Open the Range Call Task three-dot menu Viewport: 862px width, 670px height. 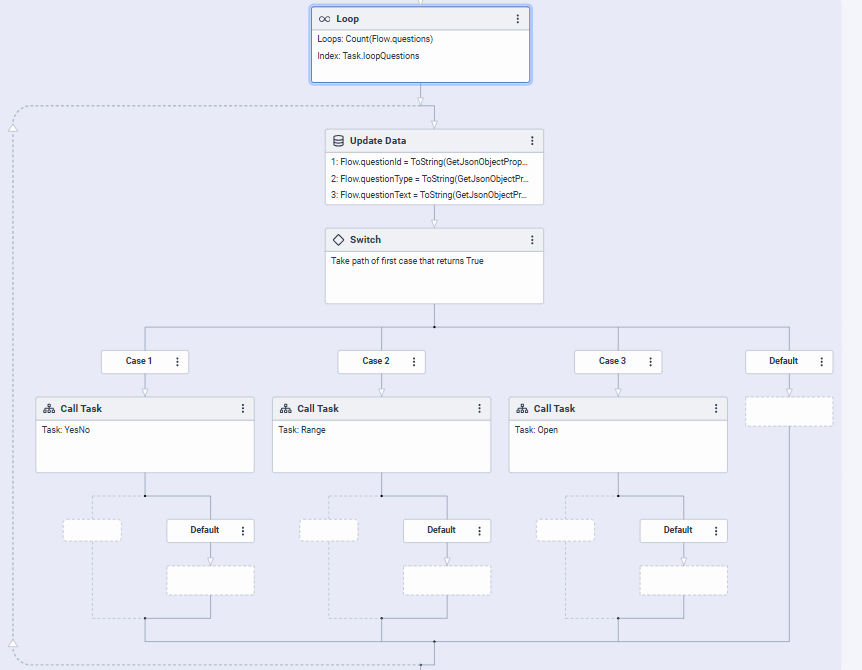(480, 409)
